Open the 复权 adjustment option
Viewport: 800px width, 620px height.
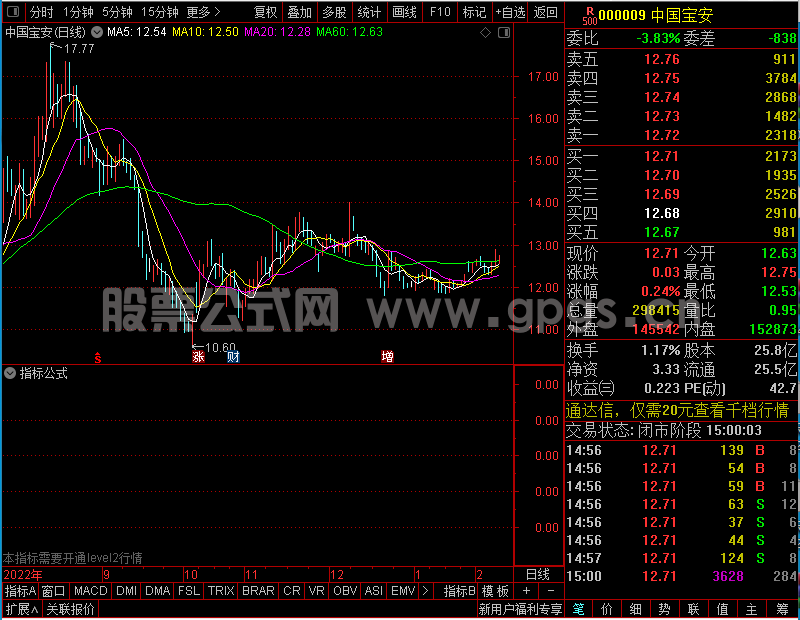tap(265, 12)
